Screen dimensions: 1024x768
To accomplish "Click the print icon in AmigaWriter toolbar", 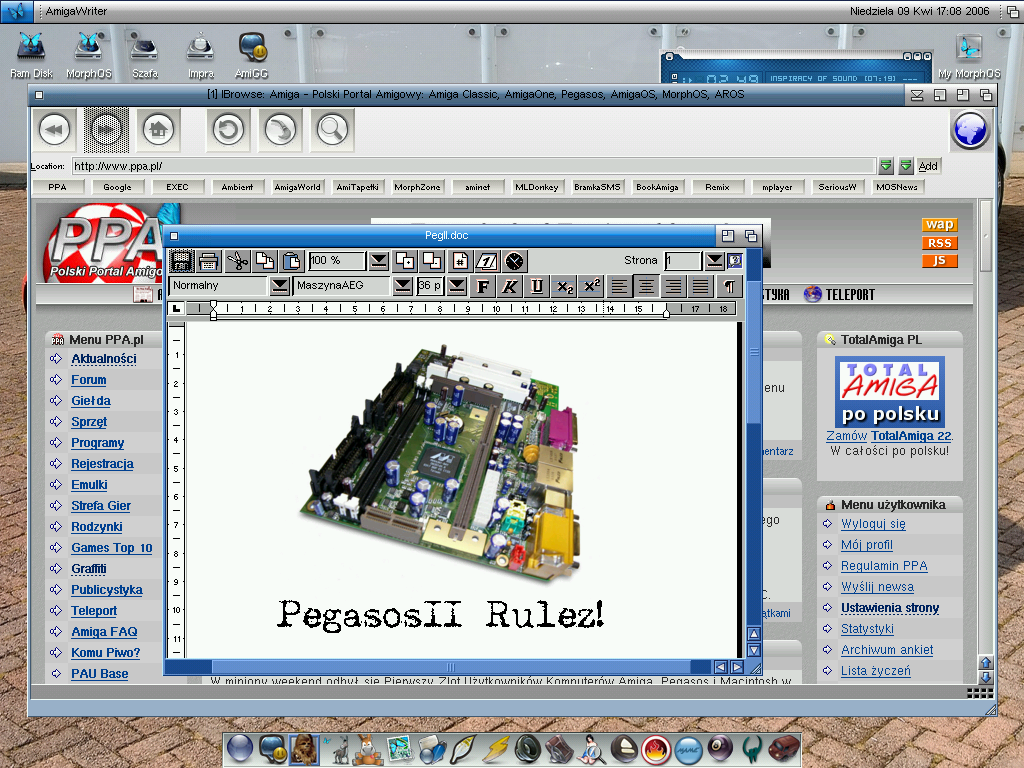I will pos(208,261).
